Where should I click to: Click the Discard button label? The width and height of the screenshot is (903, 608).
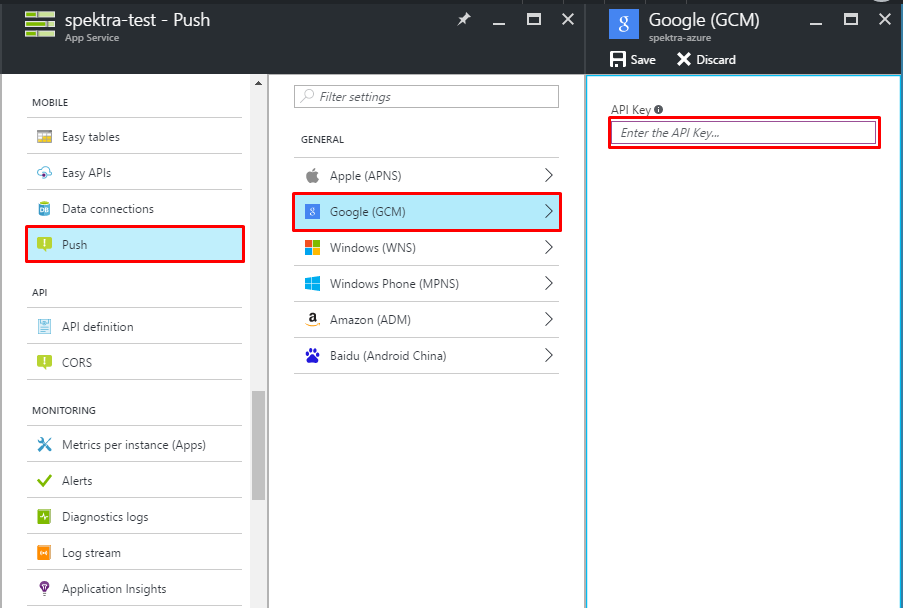[x=716, y=60]
